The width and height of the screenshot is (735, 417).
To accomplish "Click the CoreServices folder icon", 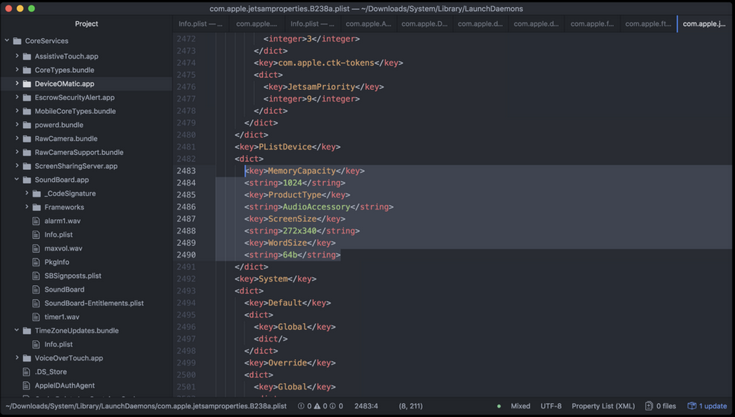I will tap(17, 41).
